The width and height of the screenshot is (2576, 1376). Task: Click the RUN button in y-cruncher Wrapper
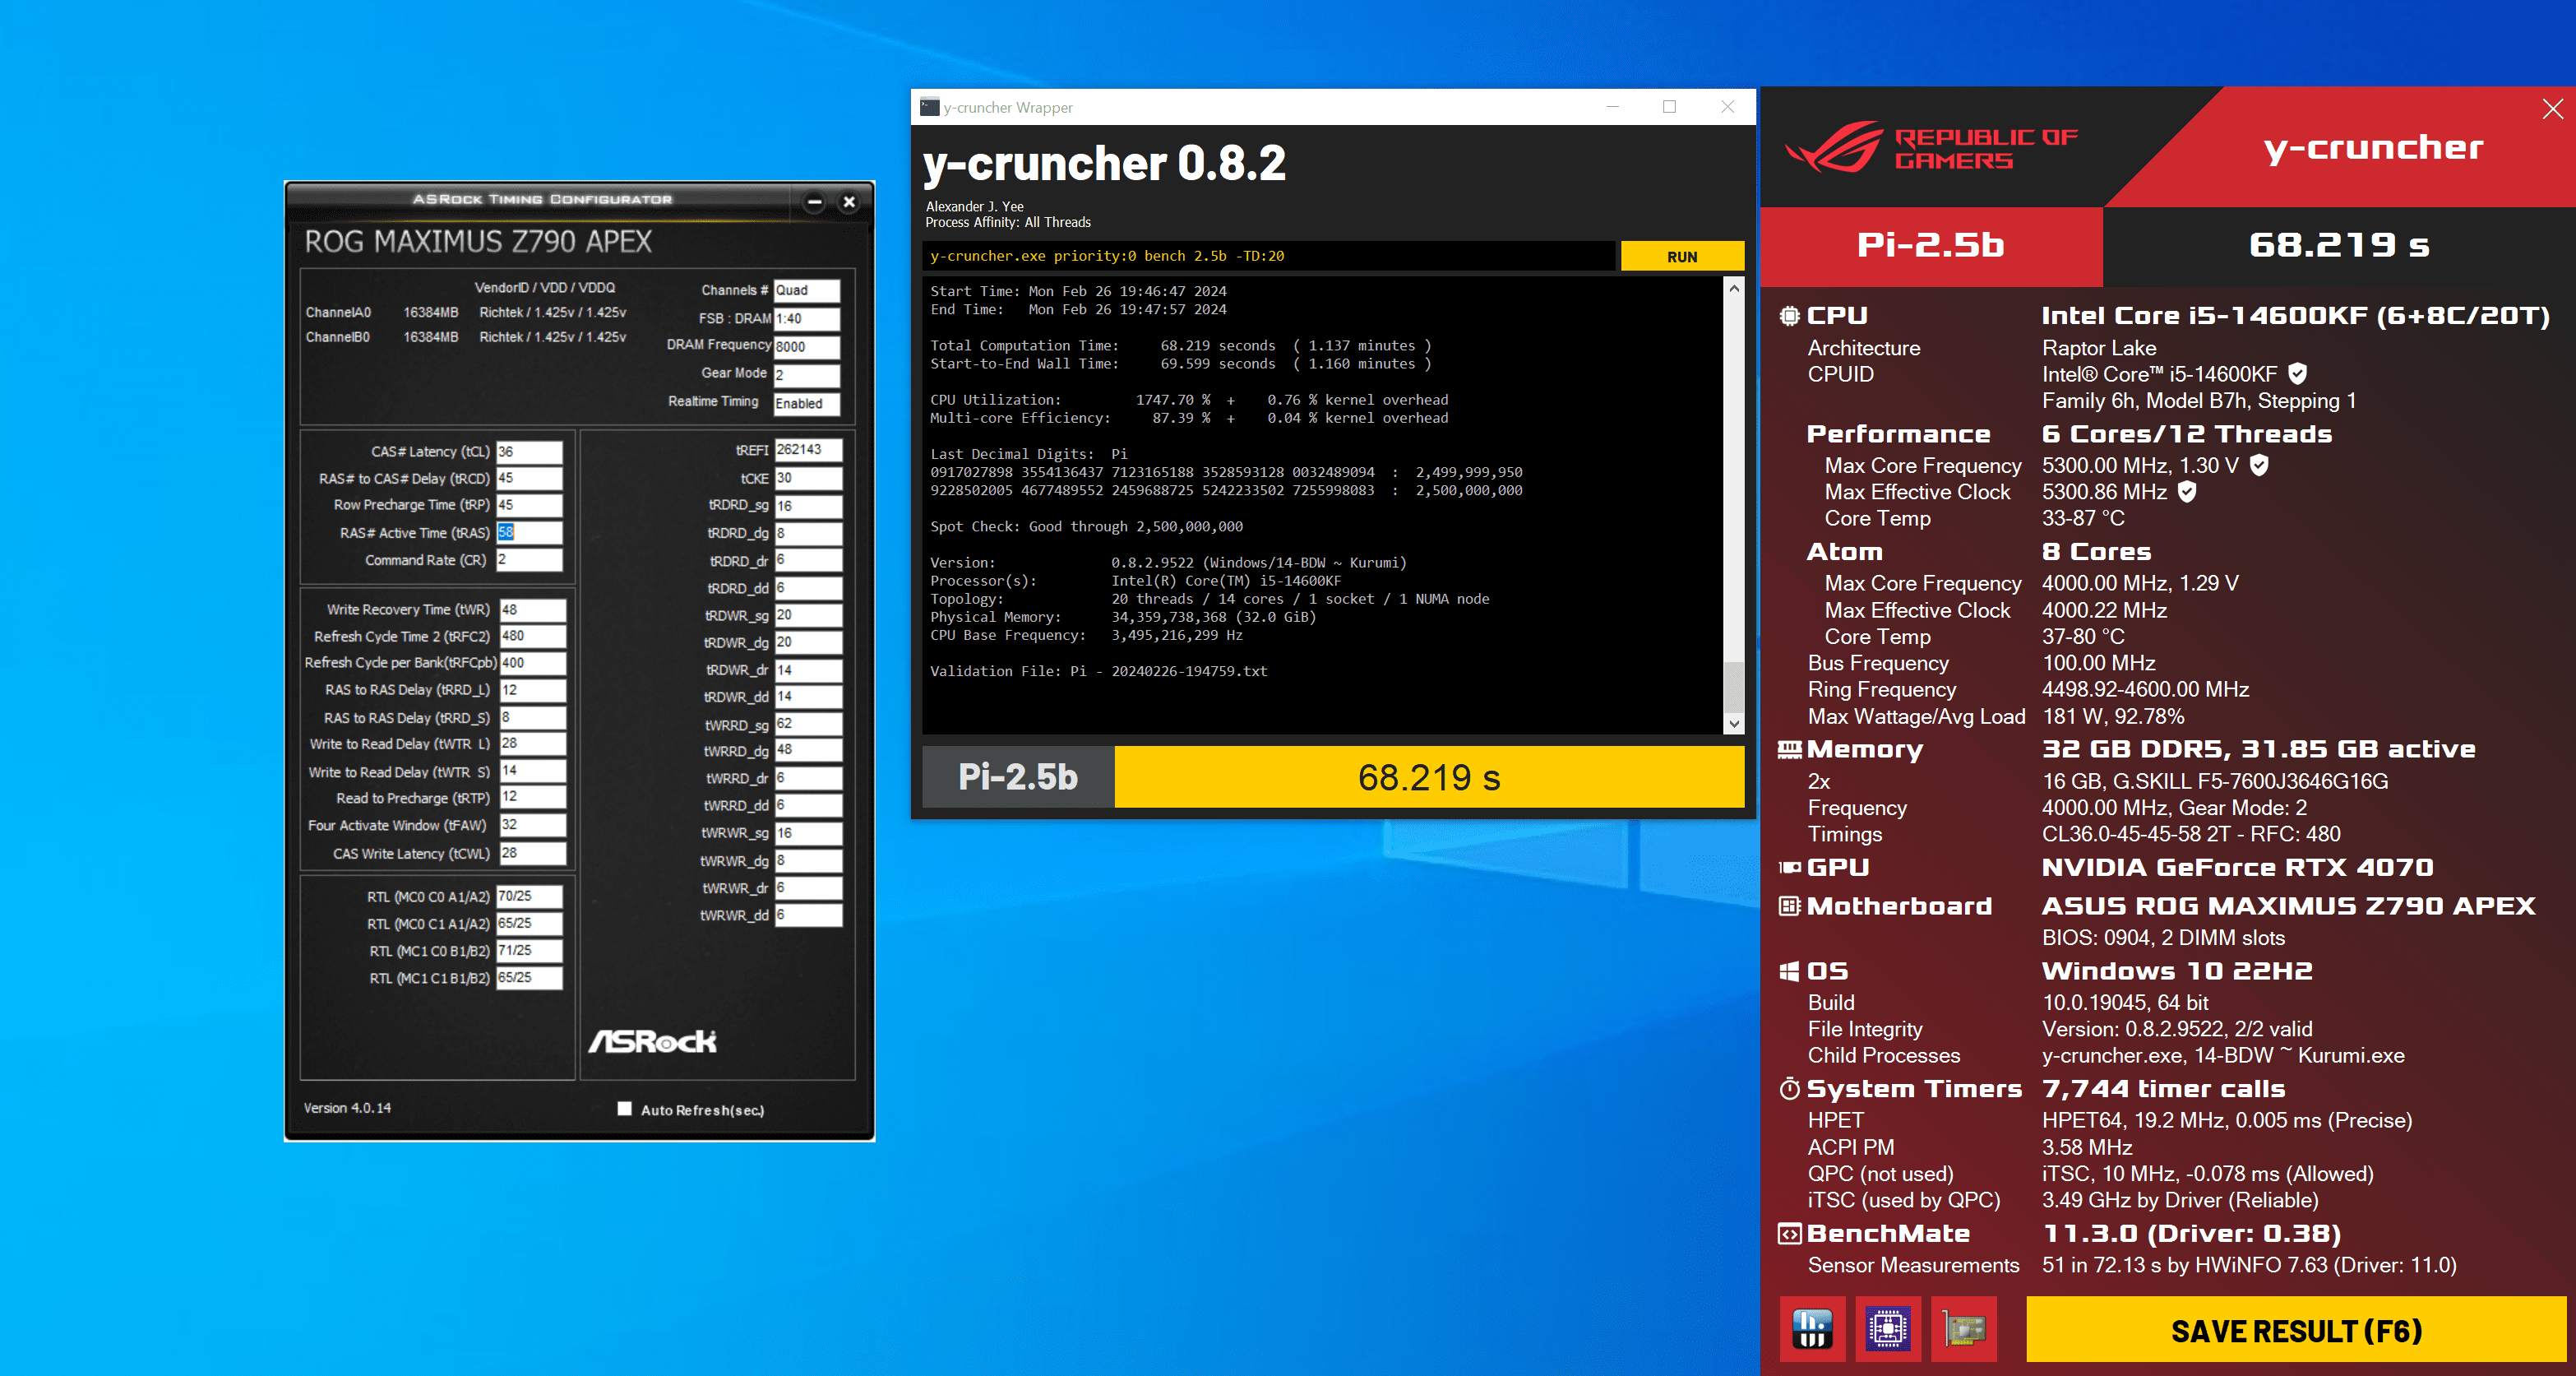click(x=1682, y=257)
